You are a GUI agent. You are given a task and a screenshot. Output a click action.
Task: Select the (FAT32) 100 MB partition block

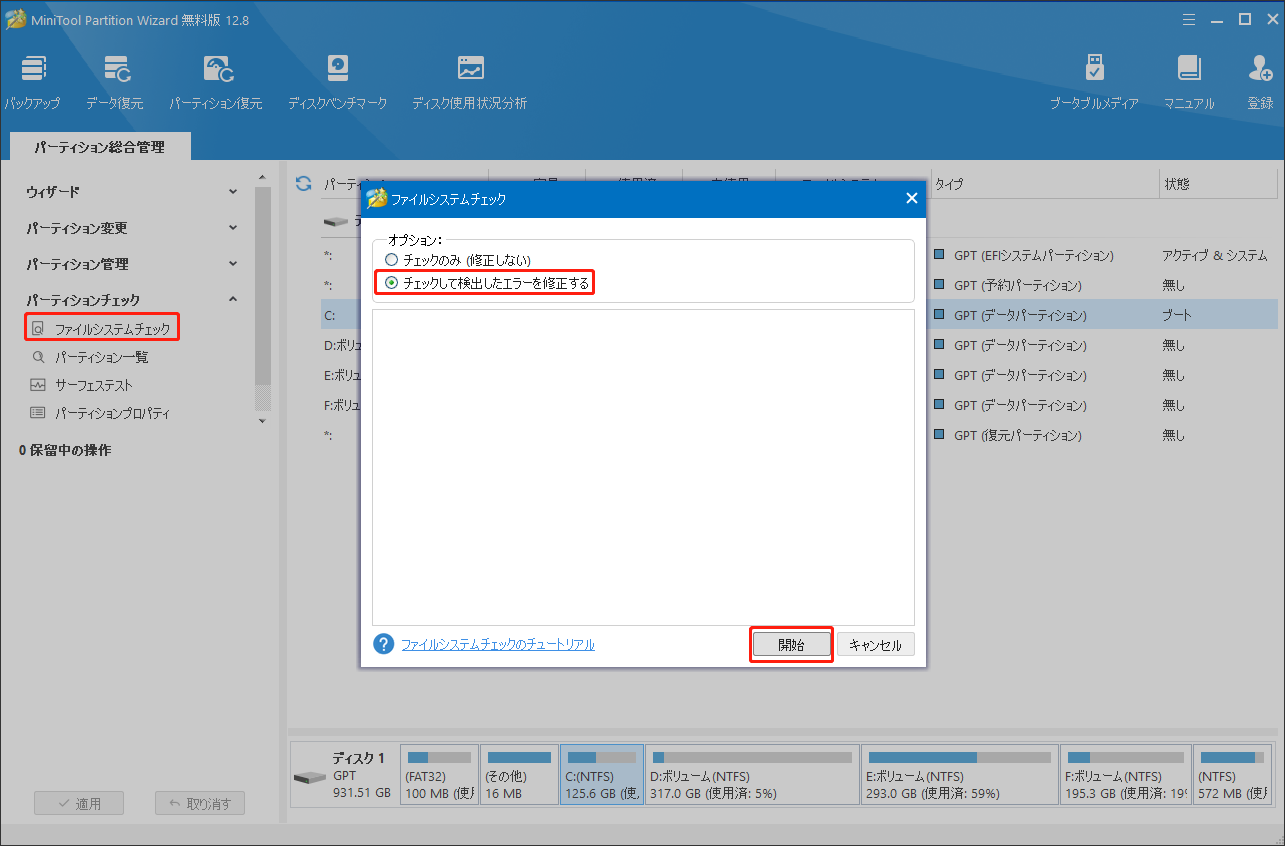[x=439, y=774]
